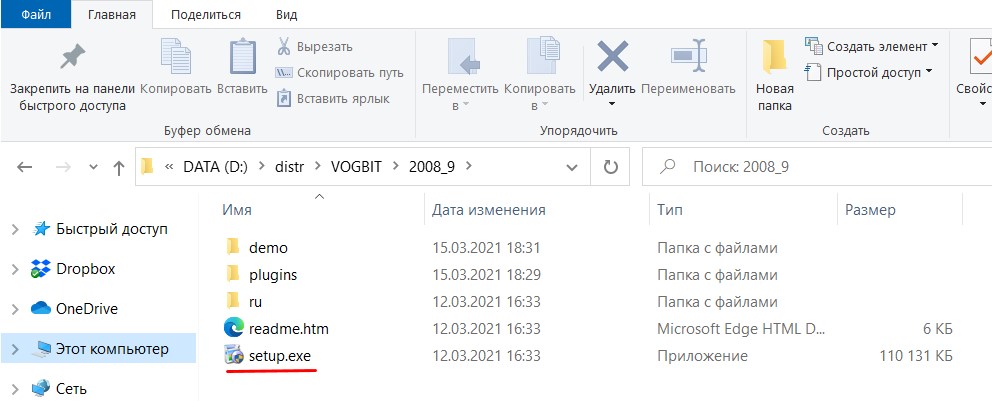Click the 15.03.2021 18:31 date cell

pyautogui.click(x=486, y=247)
